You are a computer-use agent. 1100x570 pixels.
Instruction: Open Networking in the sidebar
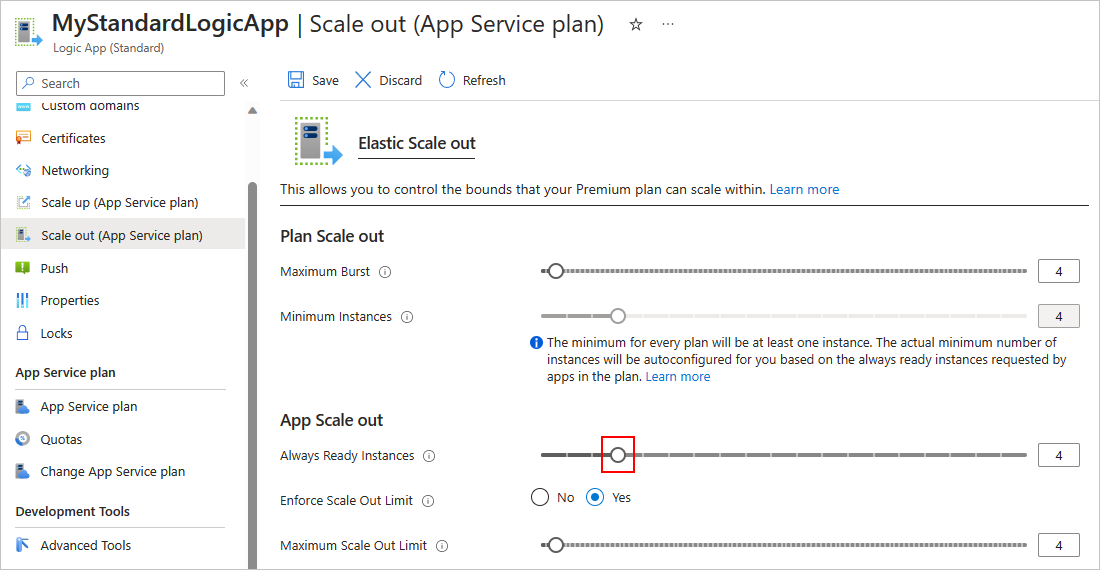coord(75,170)
